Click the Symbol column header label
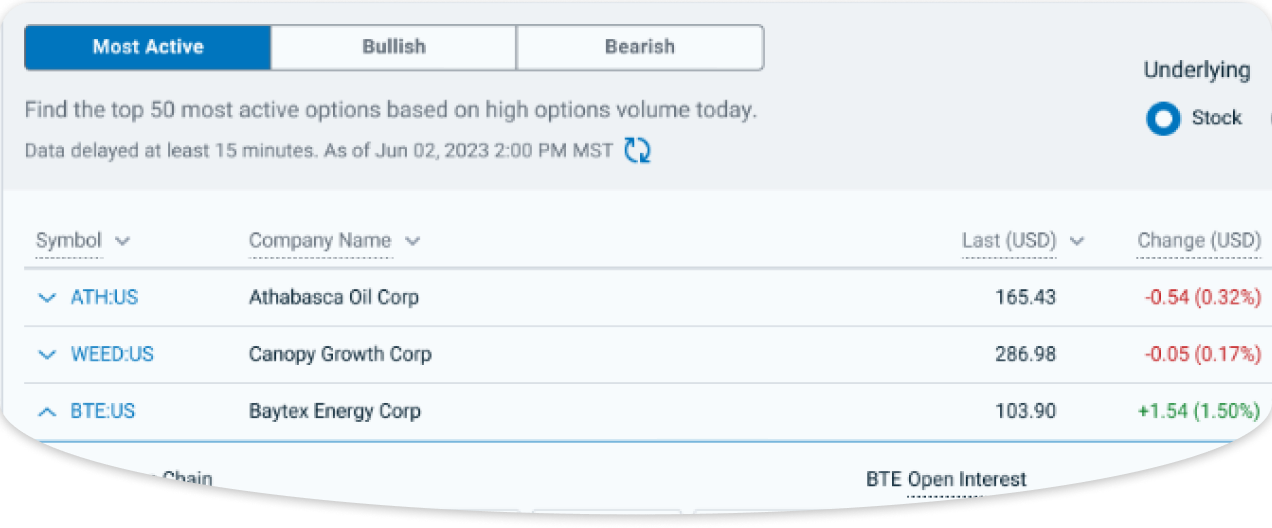Viewport: 1272px width, 528px height. tap(69, 241)
